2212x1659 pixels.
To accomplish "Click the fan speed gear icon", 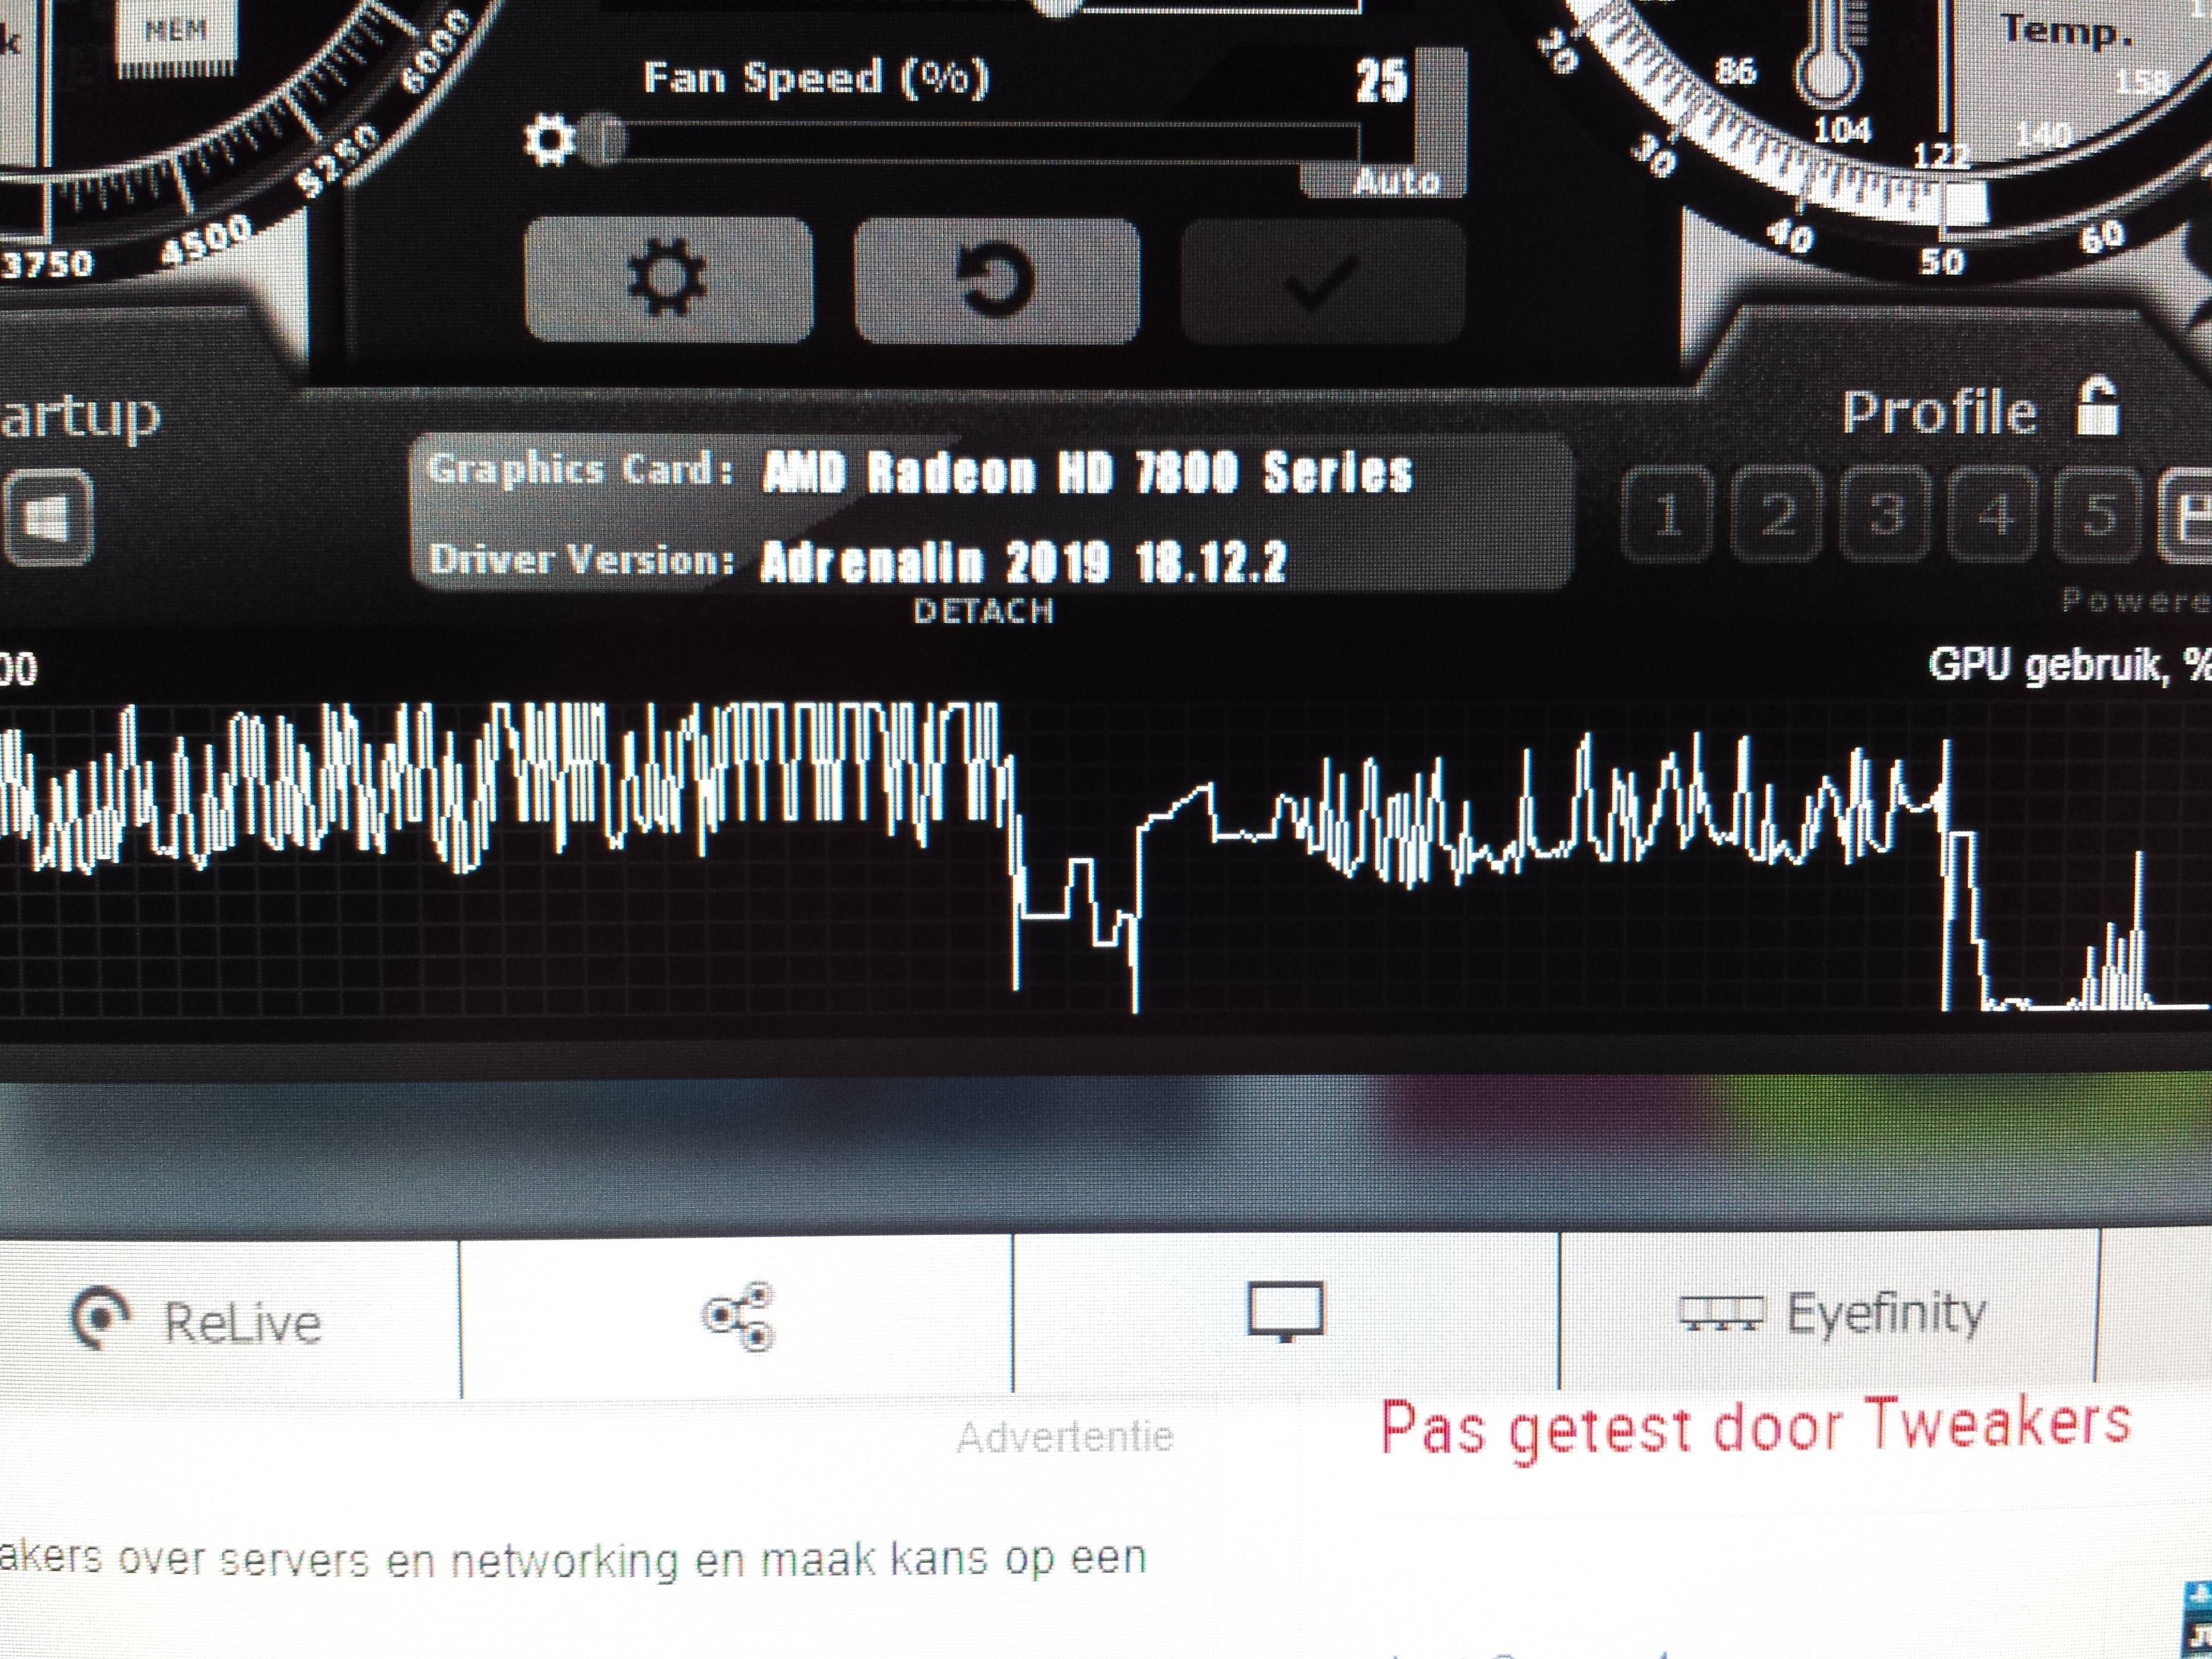I will click(x=549, y=140).
